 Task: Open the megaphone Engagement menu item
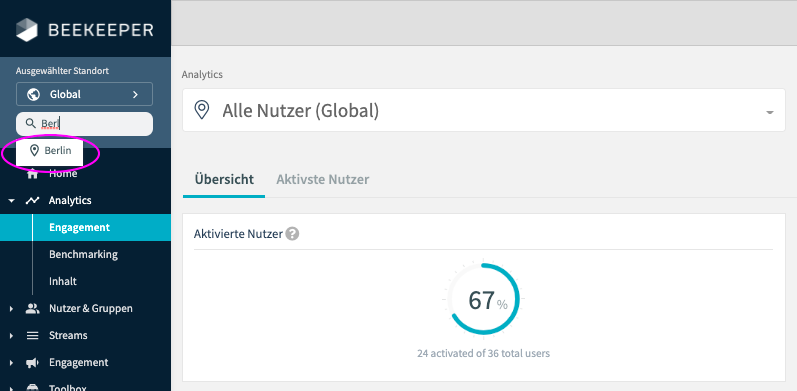click(79, 363)
